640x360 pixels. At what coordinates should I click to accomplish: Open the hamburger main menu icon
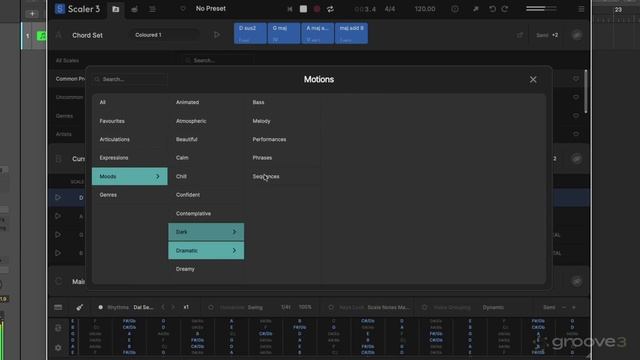[x=581, y=9]
